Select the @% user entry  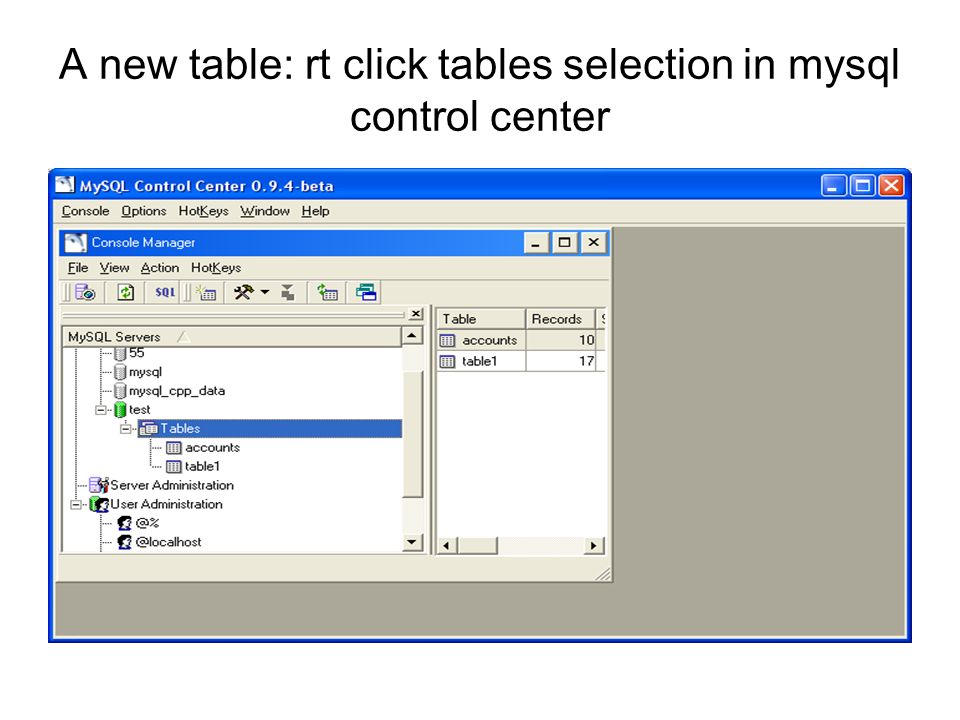pyautogui.click(x=148, y=523)
